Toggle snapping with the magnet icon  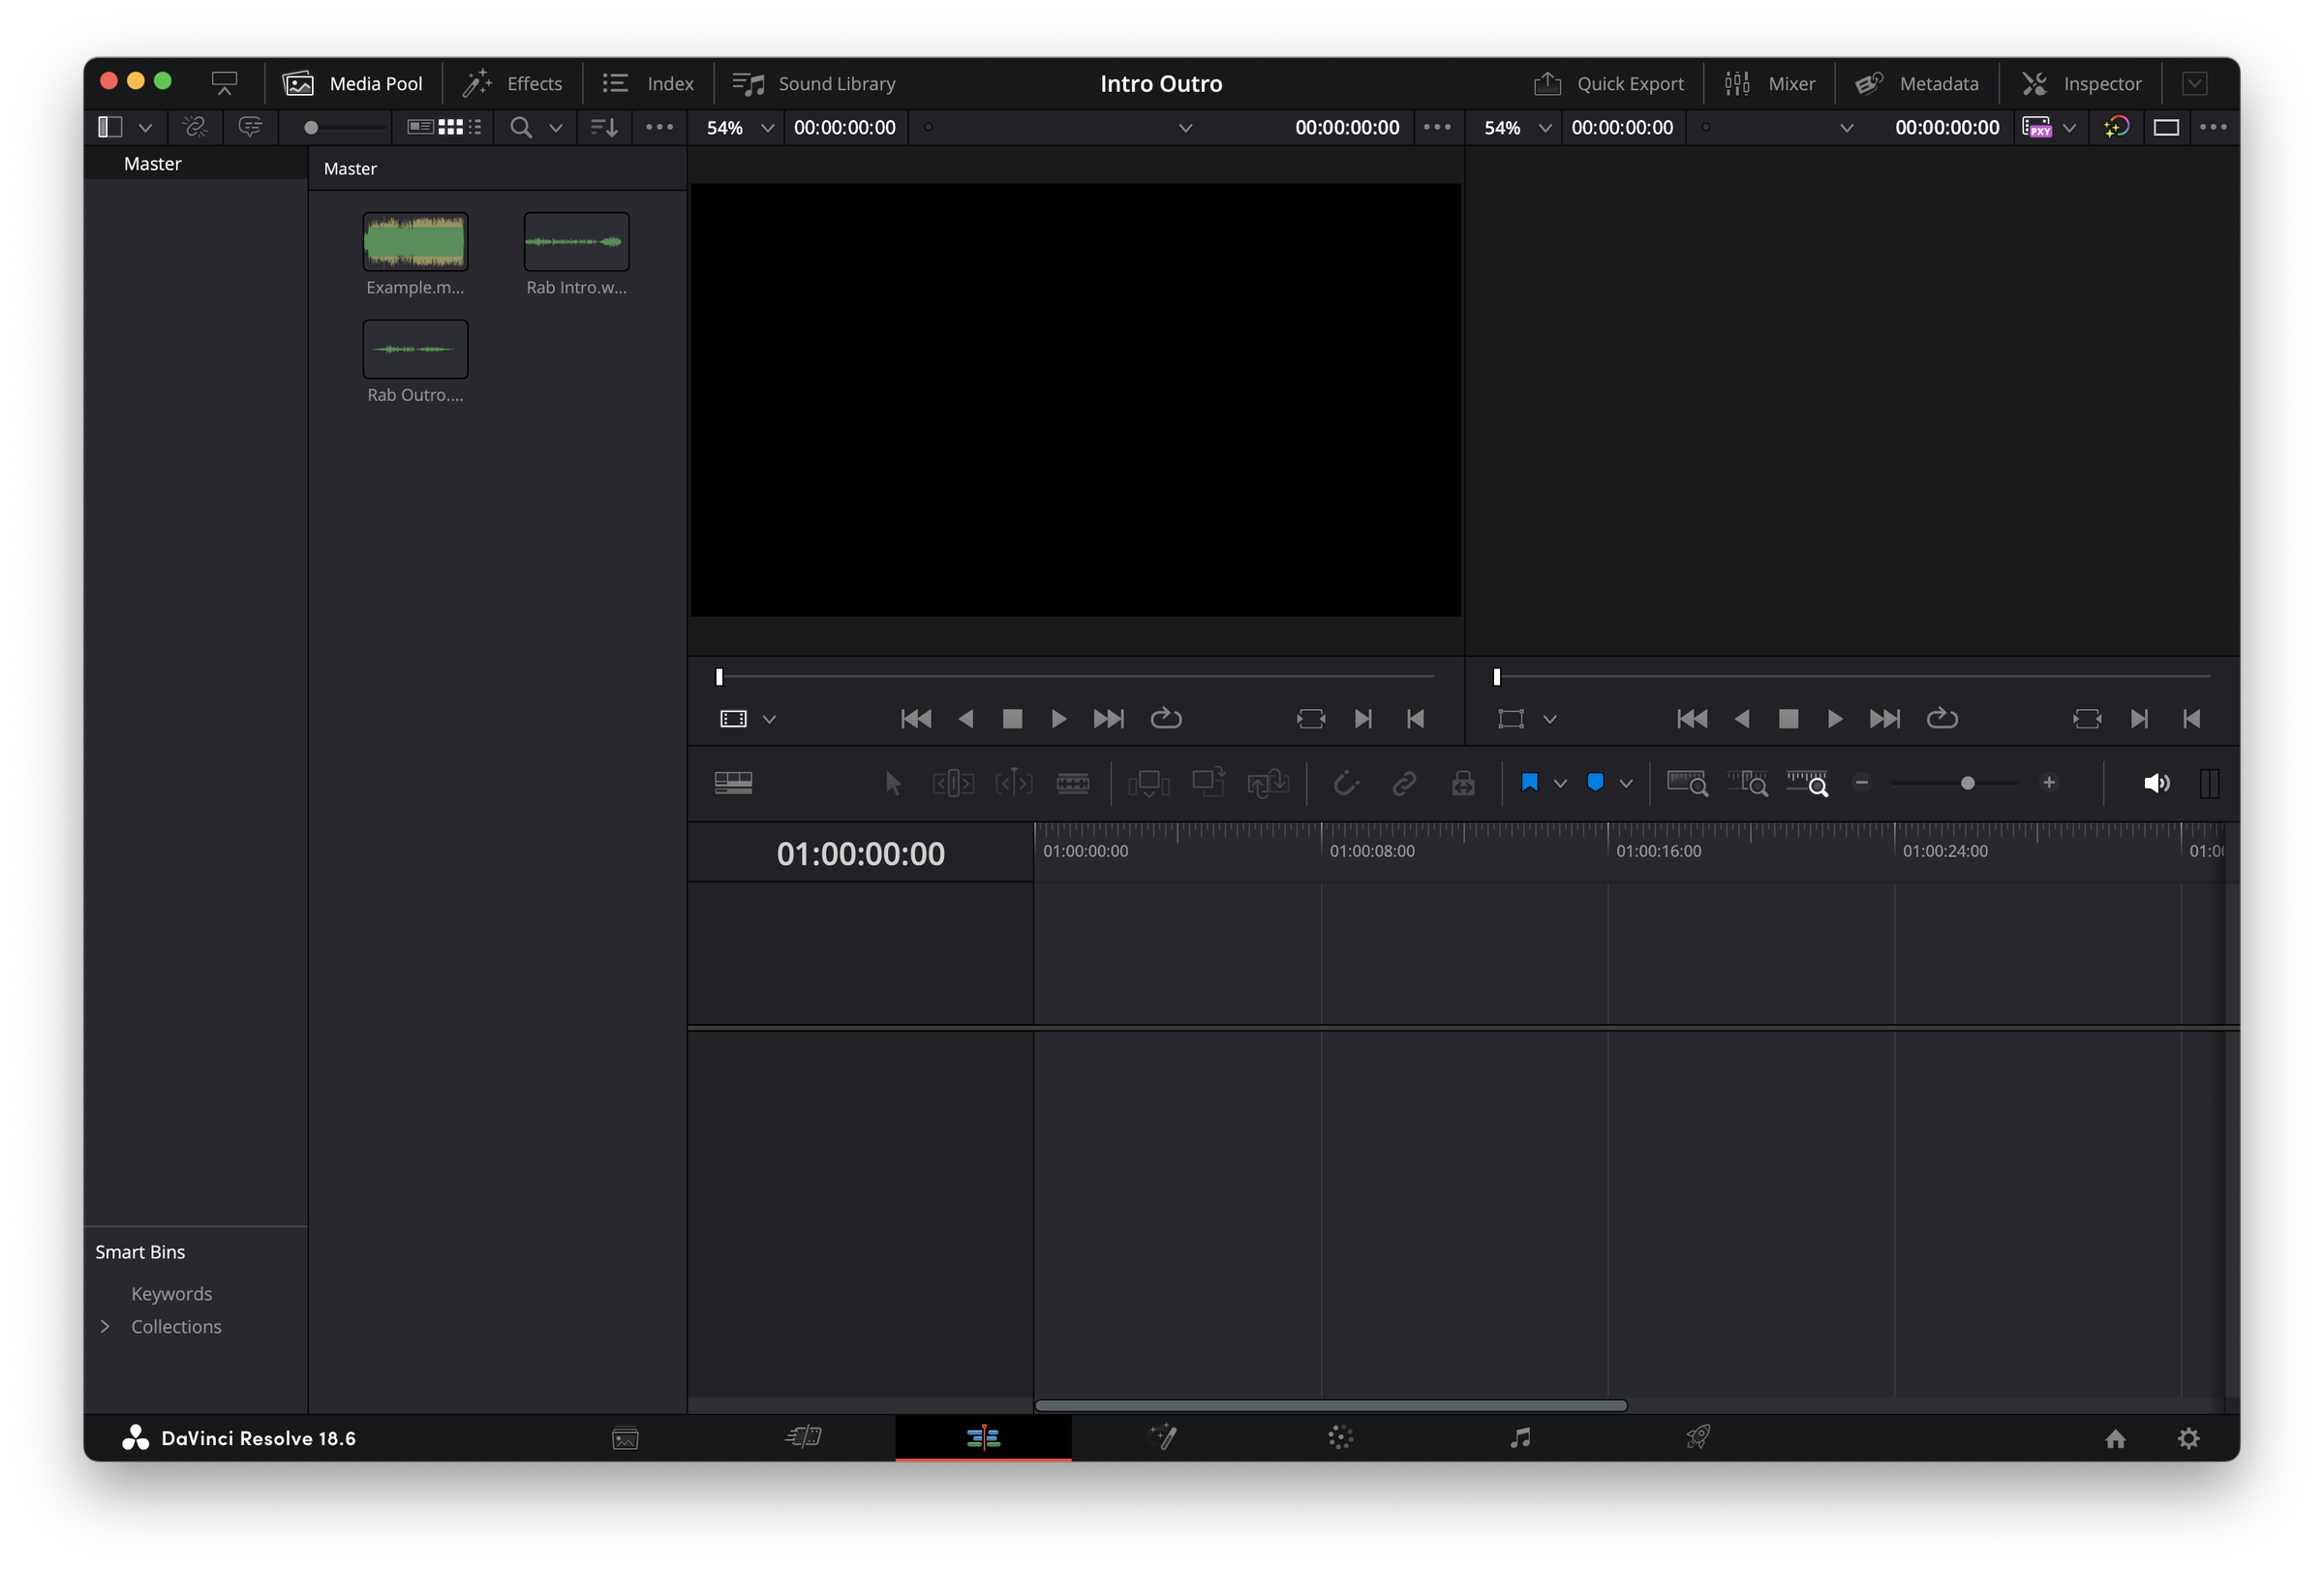click(1346, 783)
